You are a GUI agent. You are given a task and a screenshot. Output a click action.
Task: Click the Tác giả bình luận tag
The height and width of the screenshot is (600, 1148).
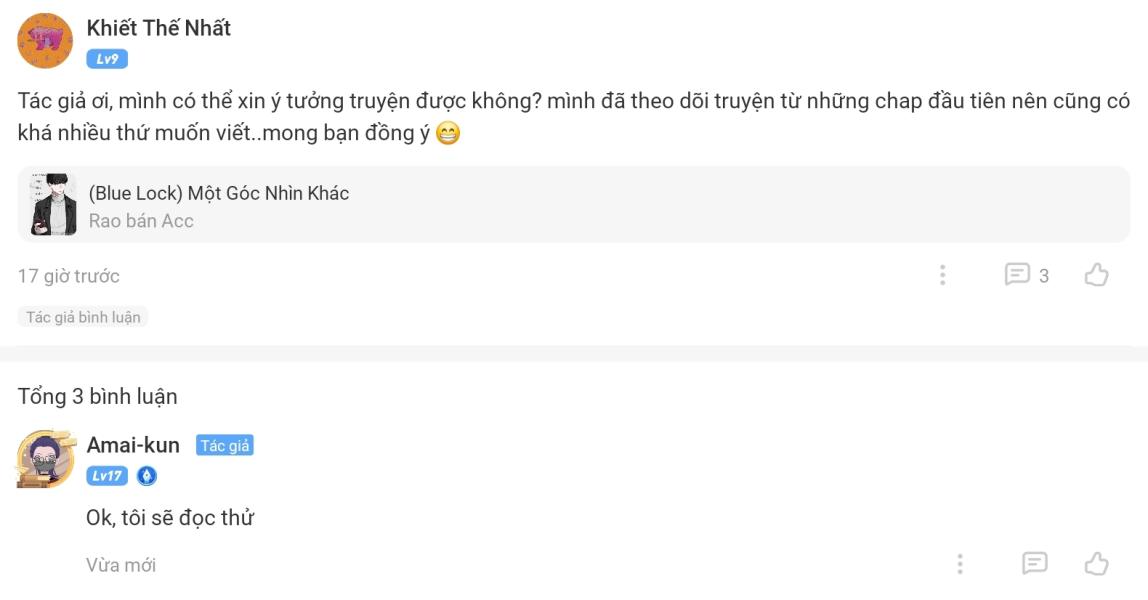click(83, 317)
